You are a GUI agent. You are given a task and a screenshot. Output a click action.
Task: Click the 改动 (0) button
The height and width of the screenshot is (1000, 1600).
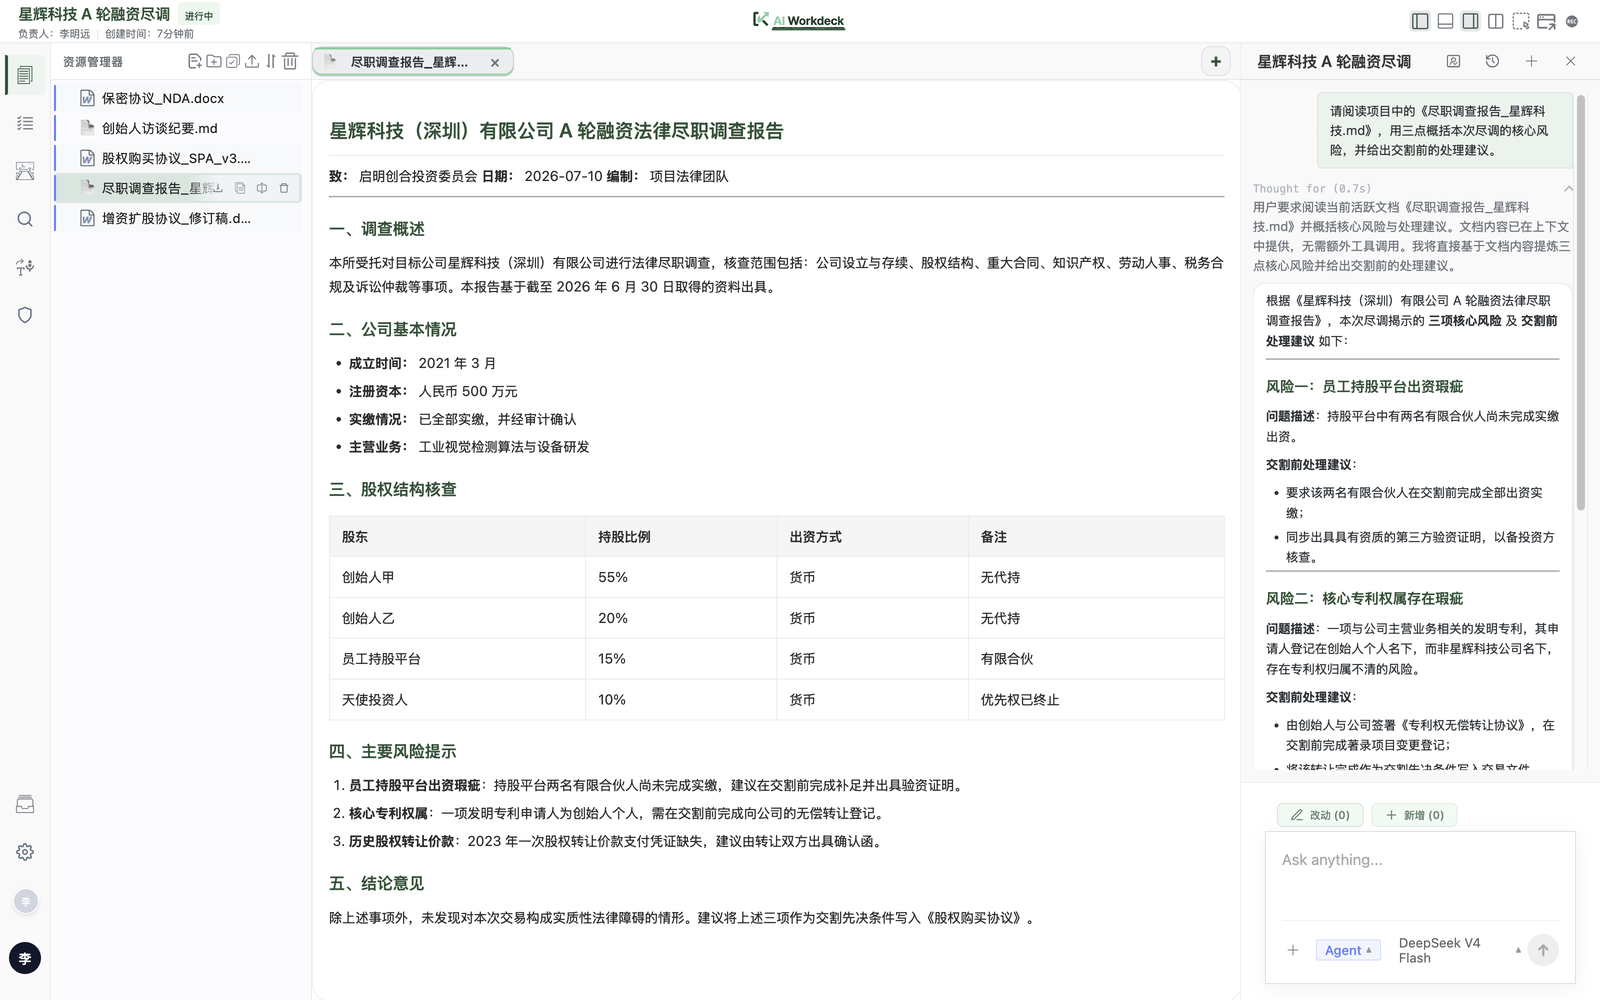(1320, 815)
